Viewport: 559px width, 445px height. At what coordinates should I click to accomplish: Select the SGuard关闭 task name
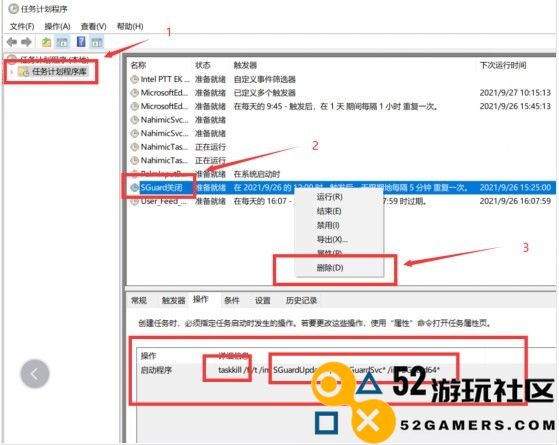click(x=161, y=188)
